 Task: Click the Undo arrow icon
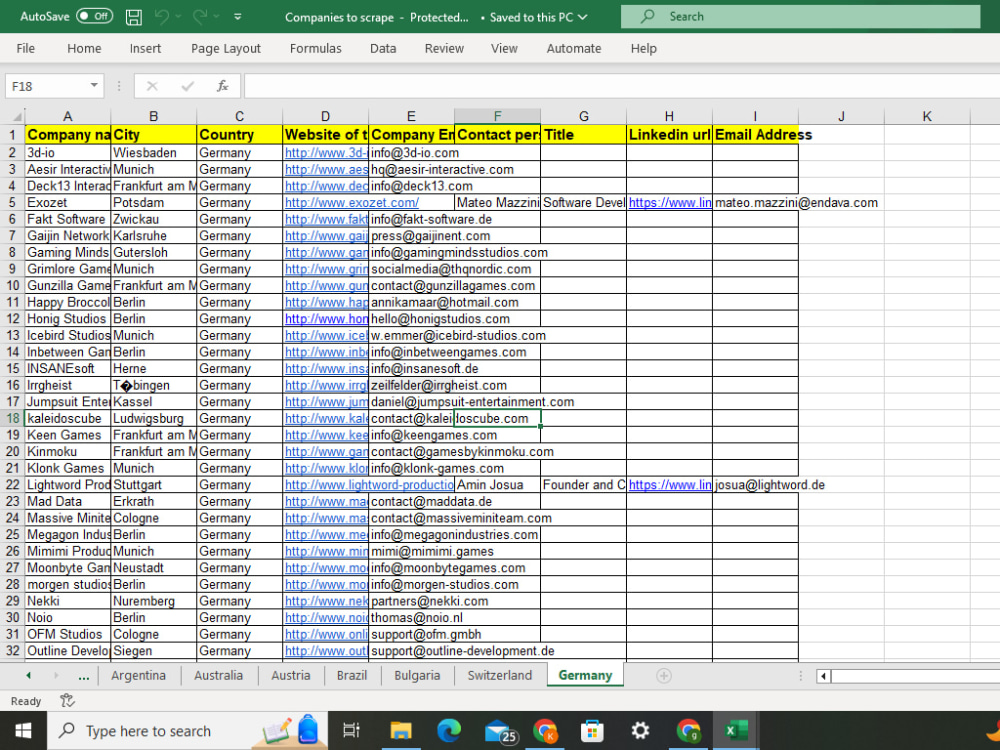coord(162,17)
